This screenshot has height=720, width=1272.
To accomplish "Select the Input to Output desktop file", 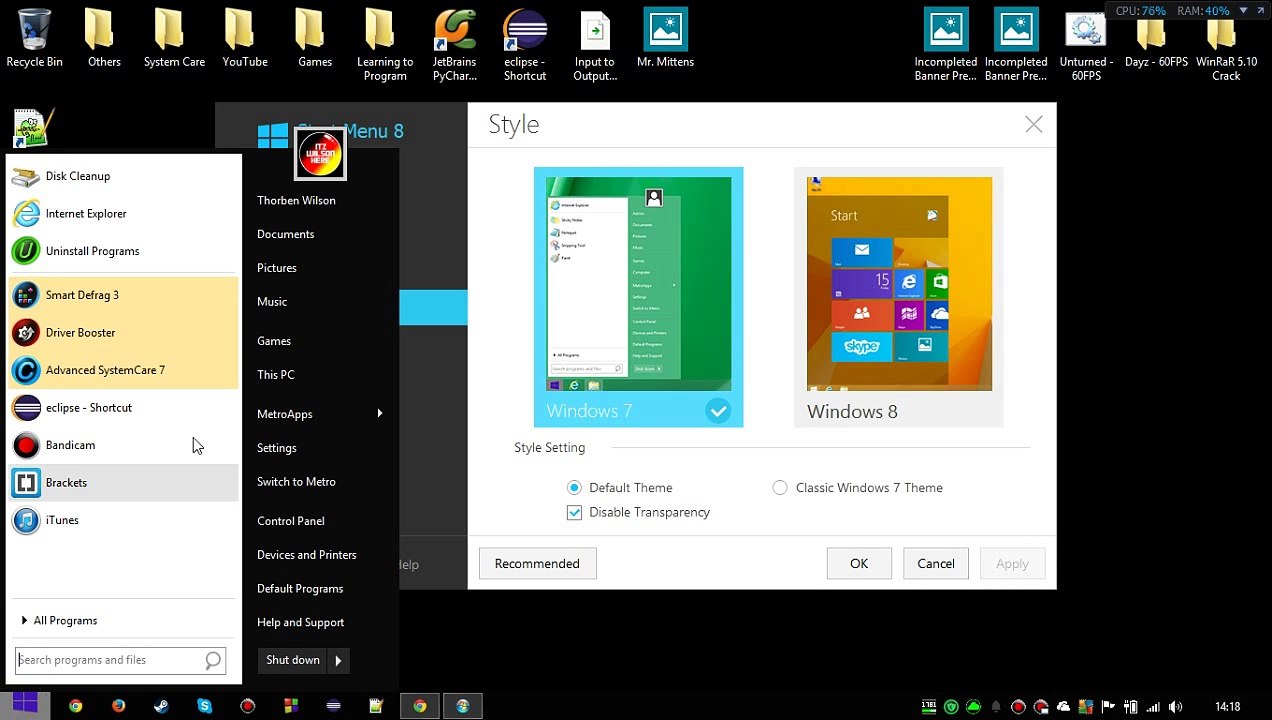I will point(595,46).
